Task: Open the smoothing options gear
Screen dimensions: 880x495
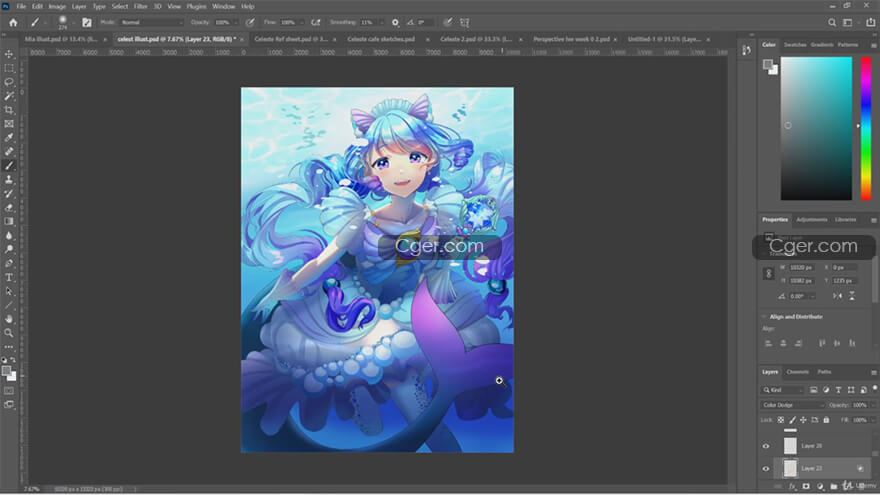Action: pos(395,22)
